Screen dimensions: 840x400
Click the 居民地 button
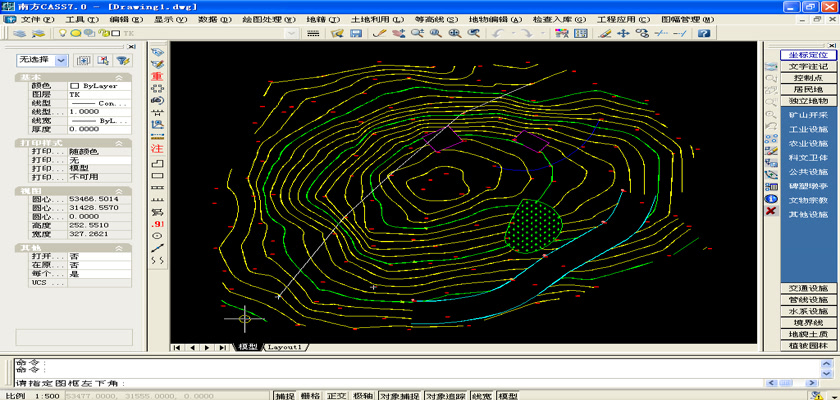tap(808, 89)
